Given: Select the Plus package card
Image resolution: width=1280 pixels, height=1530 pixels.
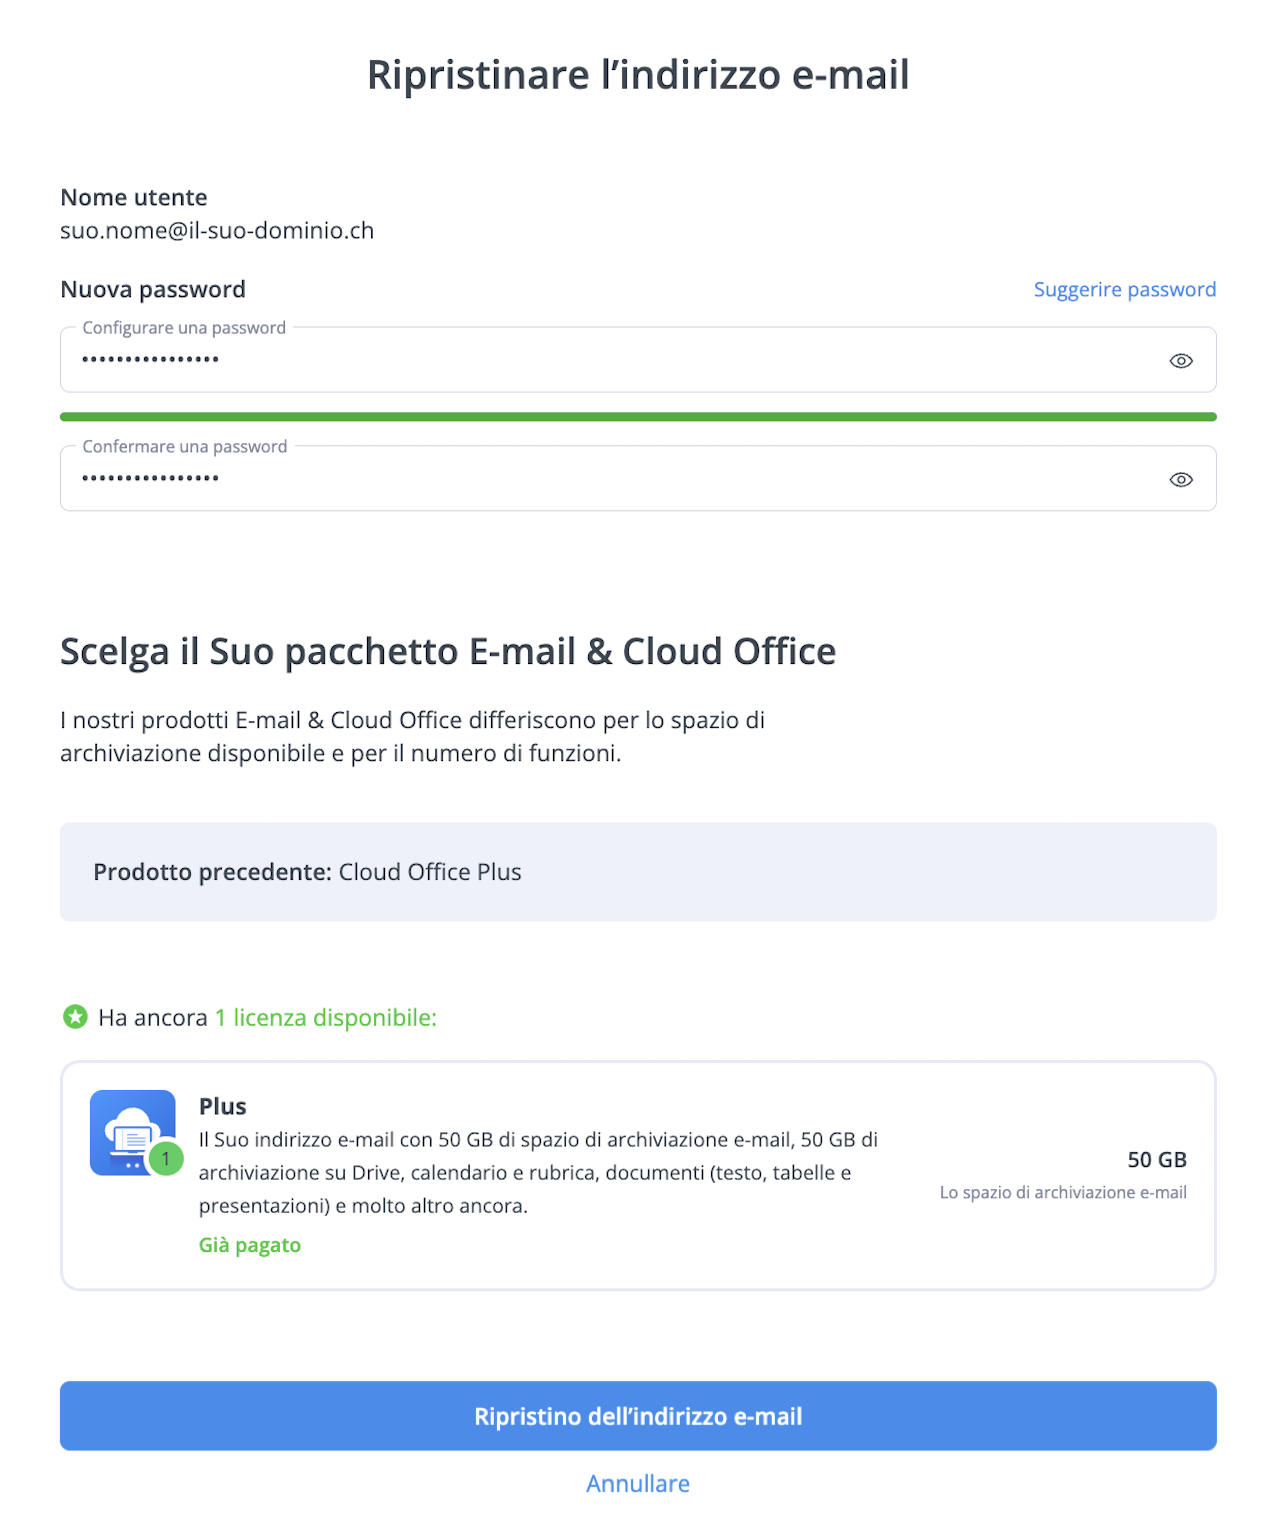Looking at the screenshot, I should [x=638, y=1176].
